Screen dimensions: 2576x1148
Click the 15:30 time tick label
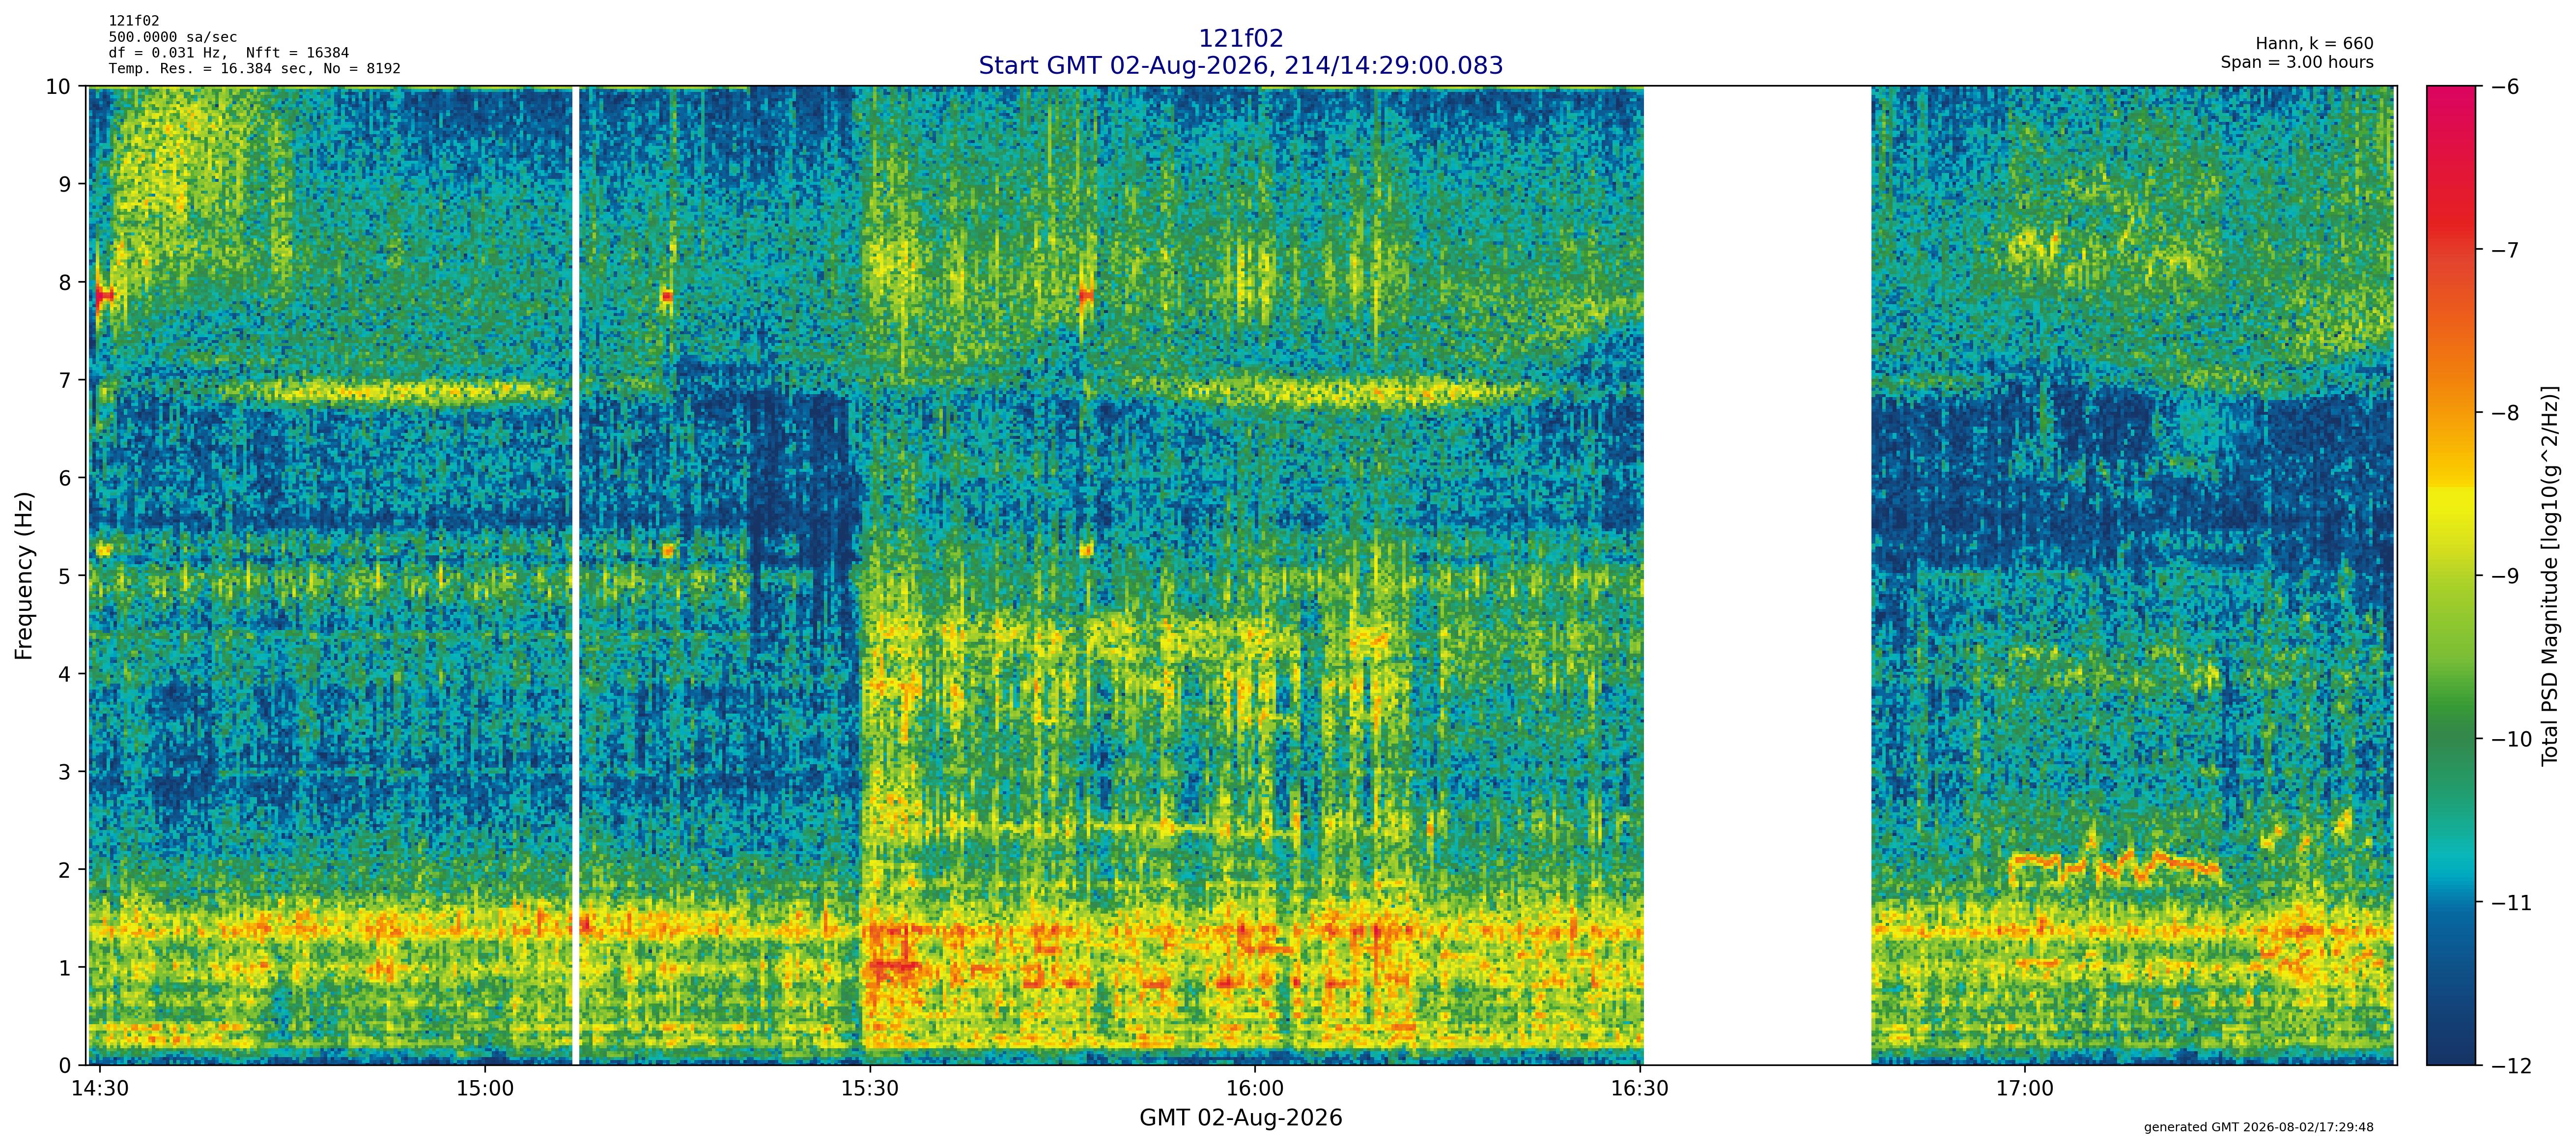click(870, 1088)
